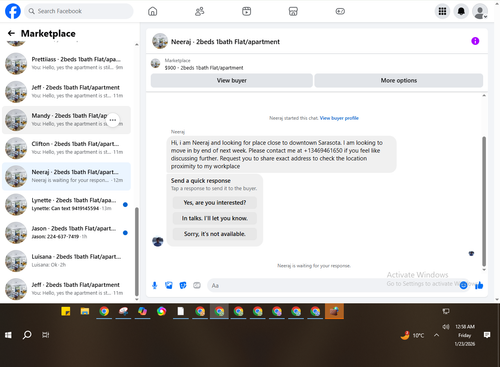Open Luisana conversation in the list
The image size is (500, 367).
(x=66, y=261)
